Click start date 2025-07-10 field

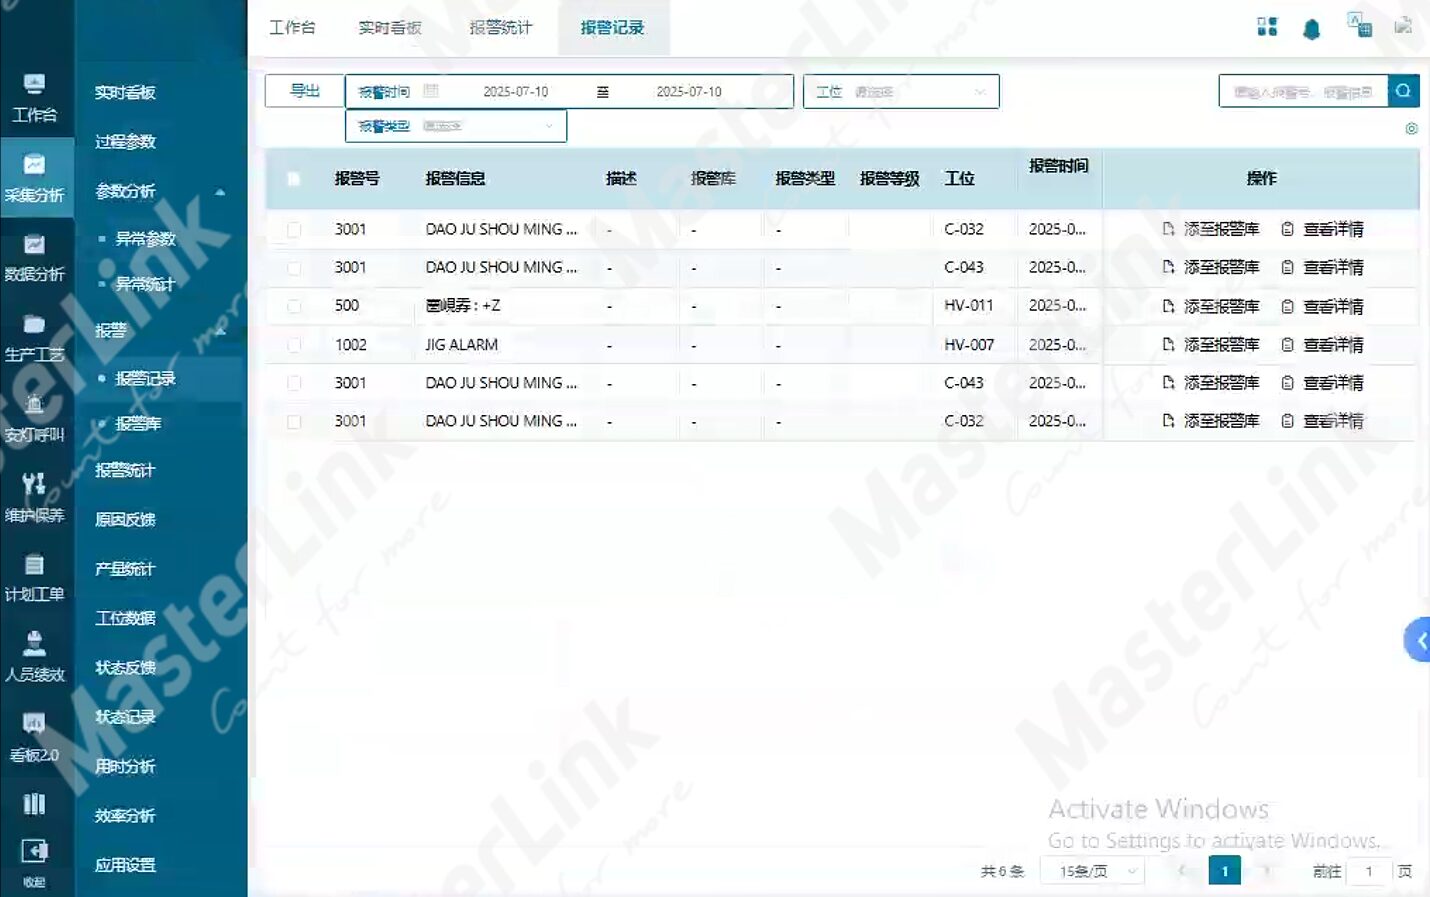[x=516, y=91]
